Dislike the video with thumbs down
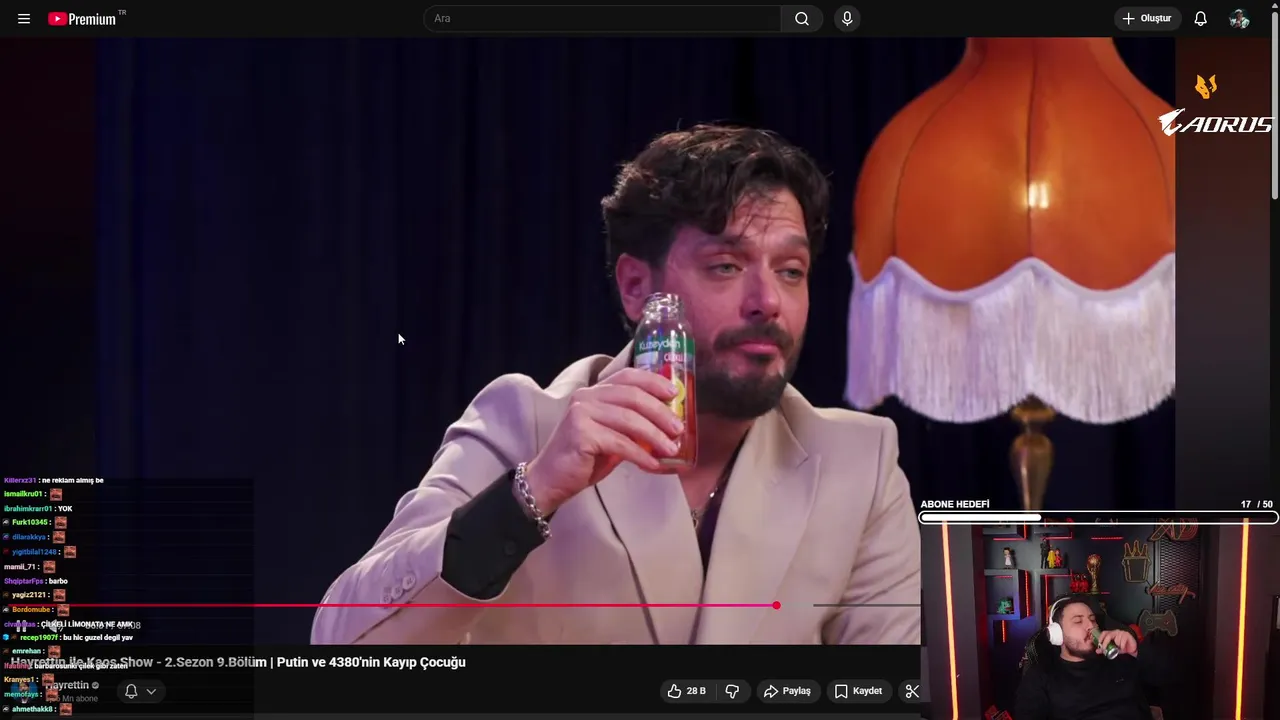 (732, 691)
